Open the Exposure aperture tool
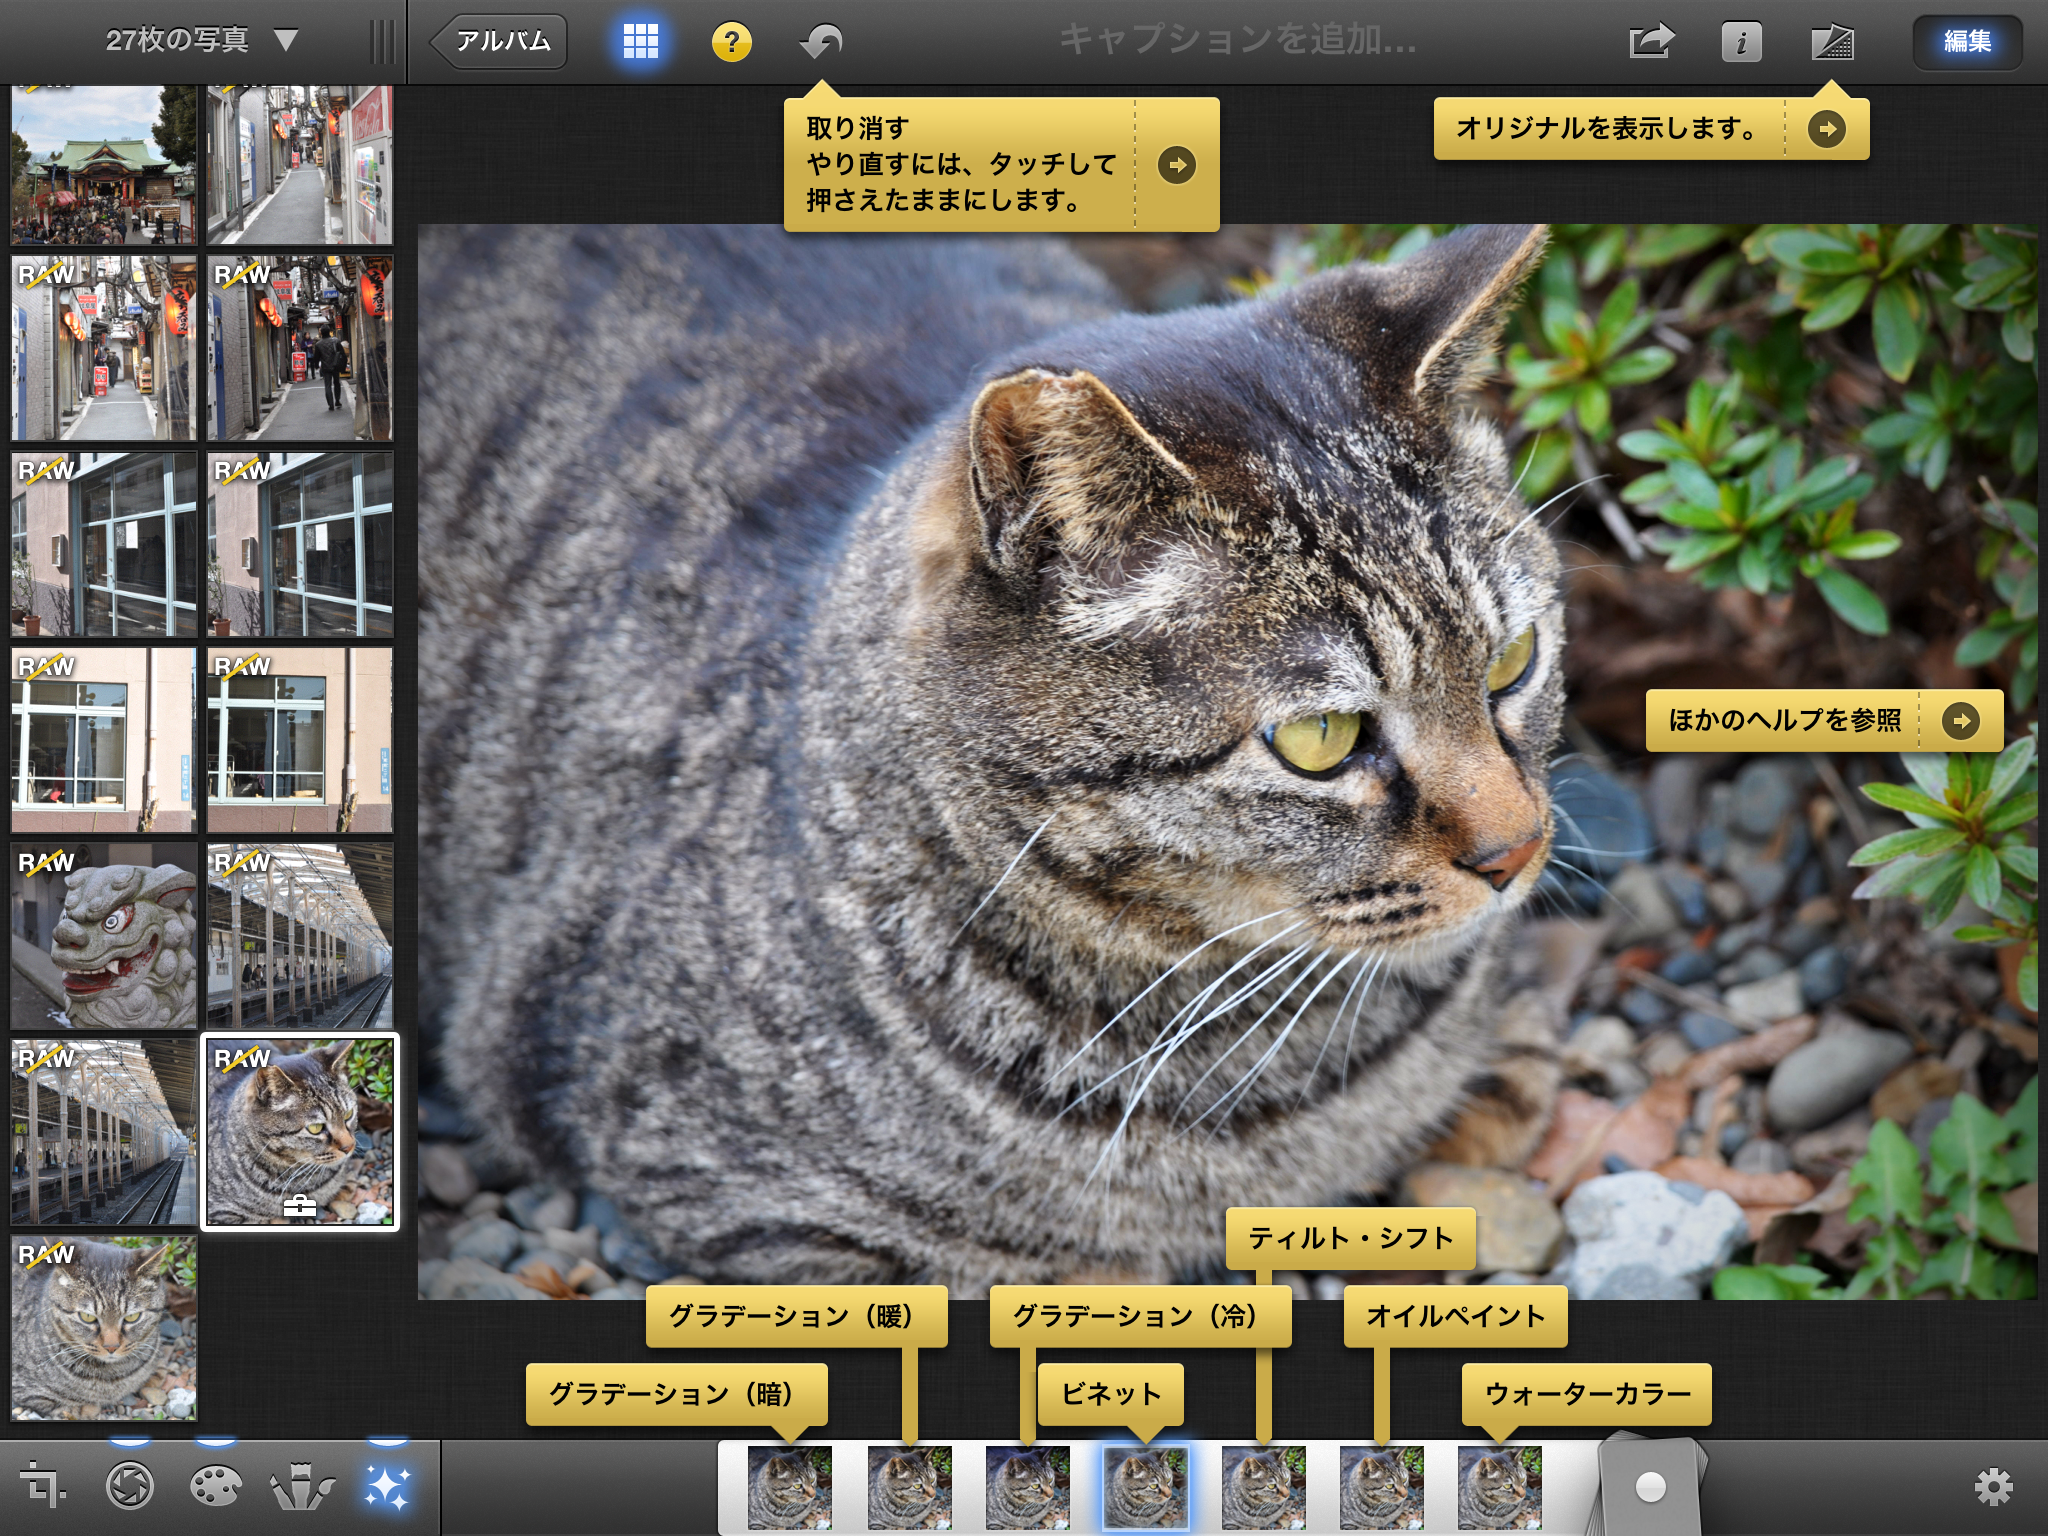 pos(130,1486)
